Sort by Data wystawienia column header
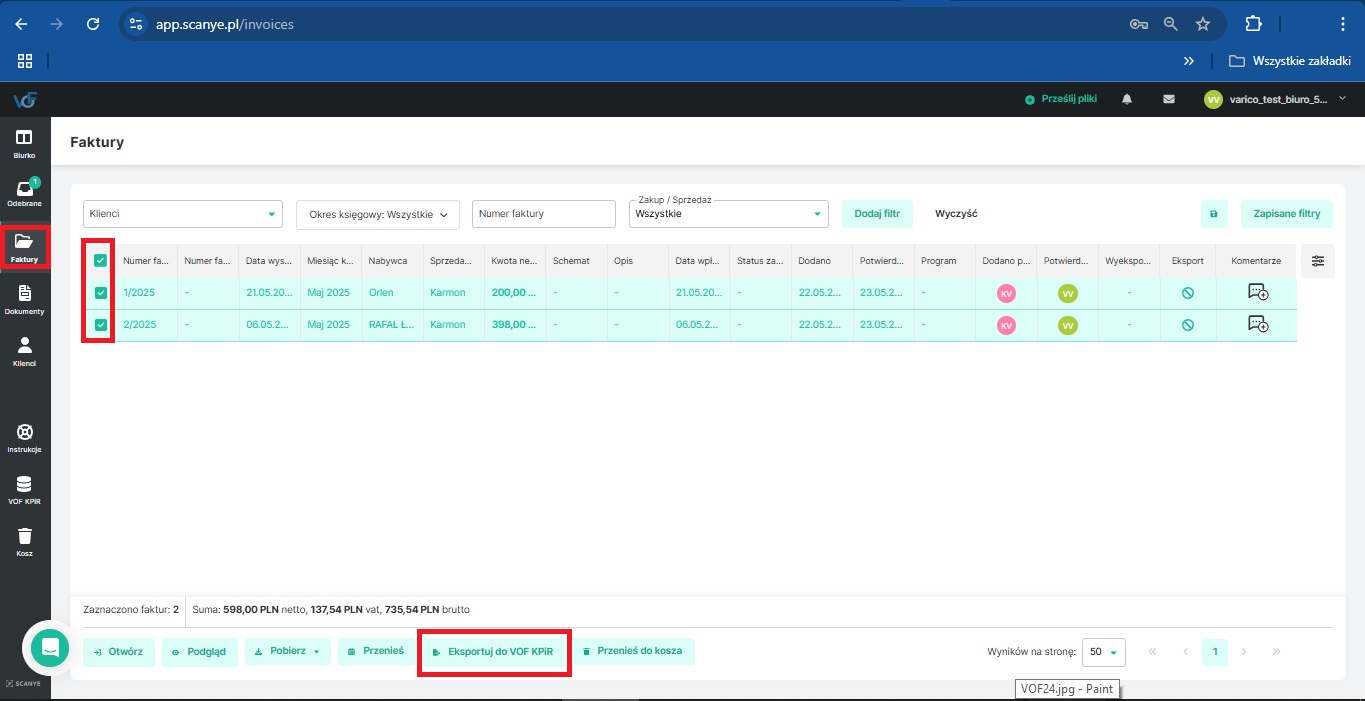 269,260
